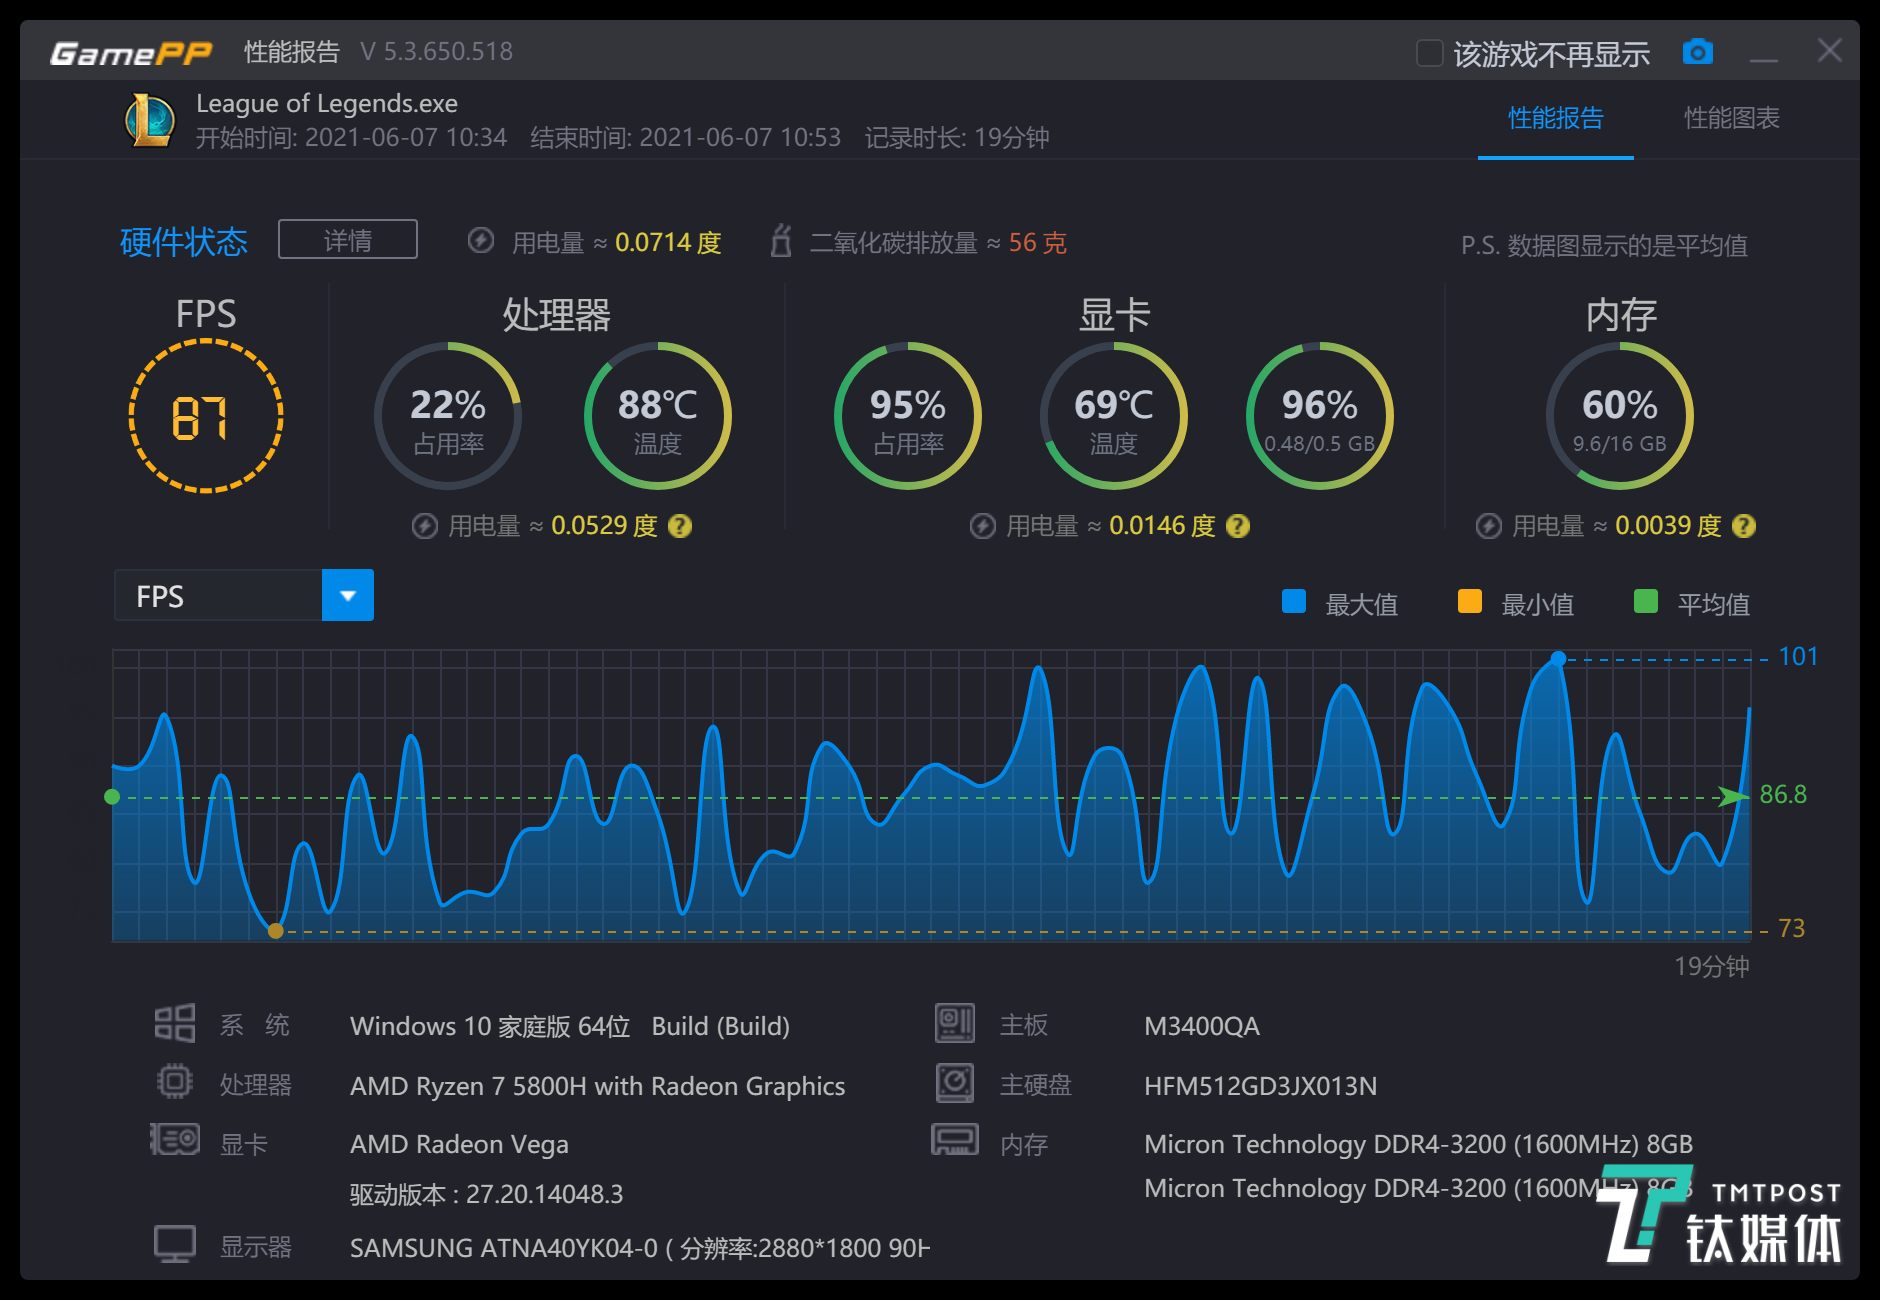
Task: Click the motherboard icon beside M3400QA
Action: click(x=955, y=1023)
